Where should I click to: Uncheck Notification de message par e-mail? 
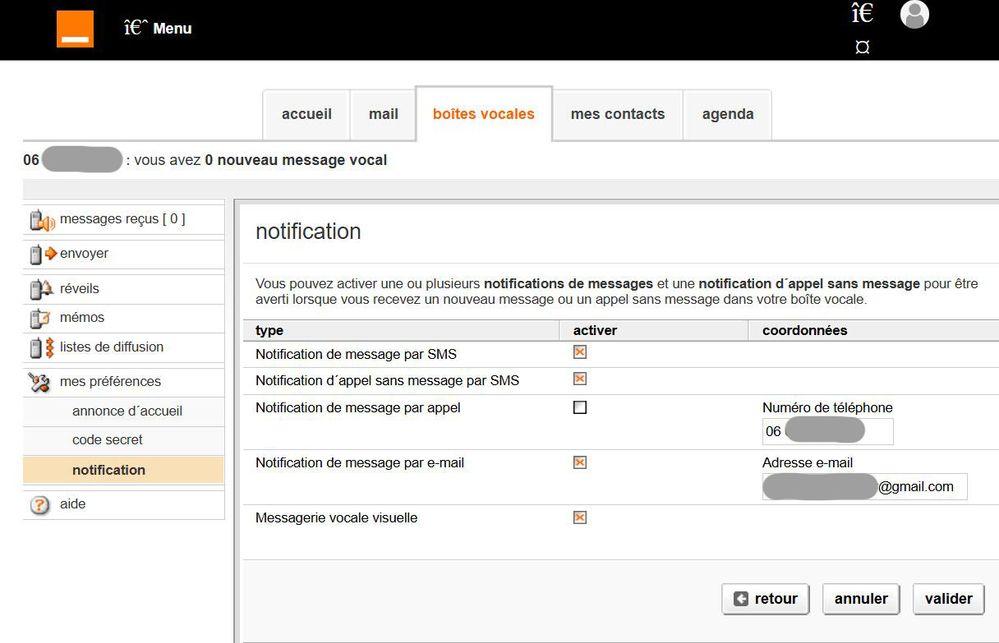click(x=580, y=462)
